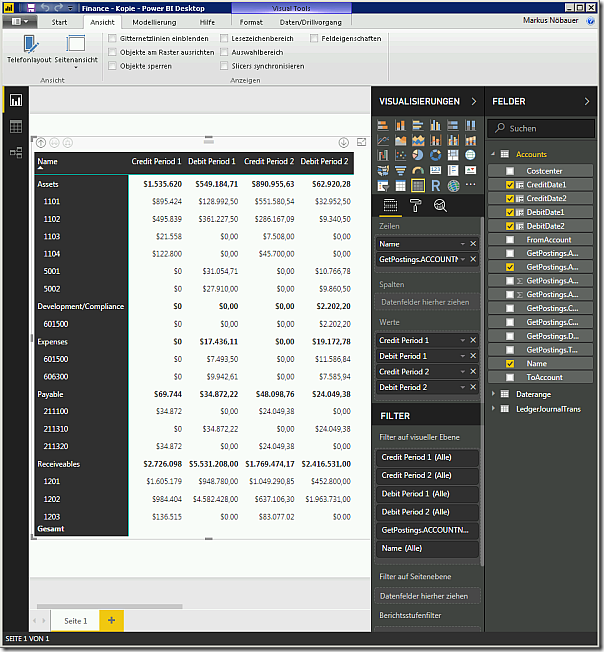Screen dimensions: 604x652
Task: Open the Relationships model view icon
Action: click(16, 153)
